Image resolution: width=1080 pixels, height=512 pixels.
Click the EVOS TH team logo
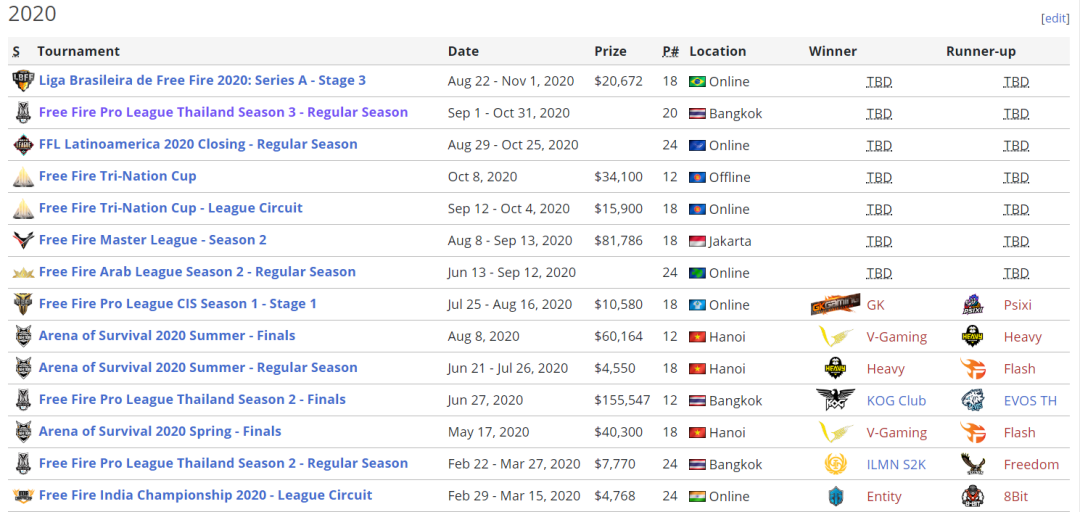pos(972,400)
